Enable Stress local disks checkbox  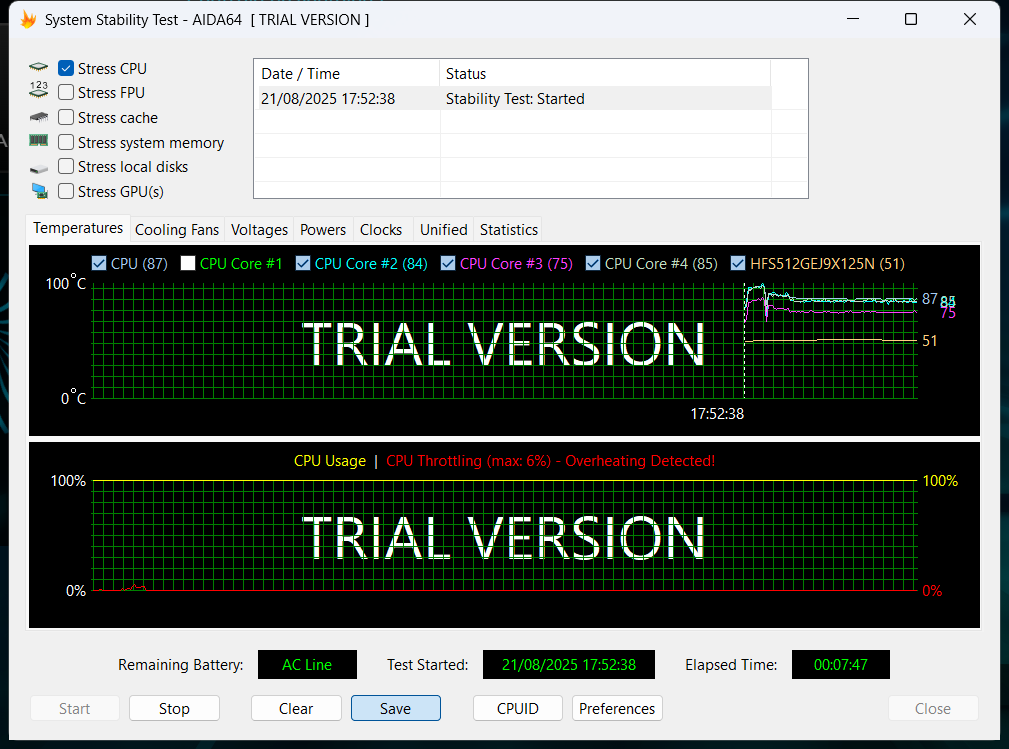point(66,166)
